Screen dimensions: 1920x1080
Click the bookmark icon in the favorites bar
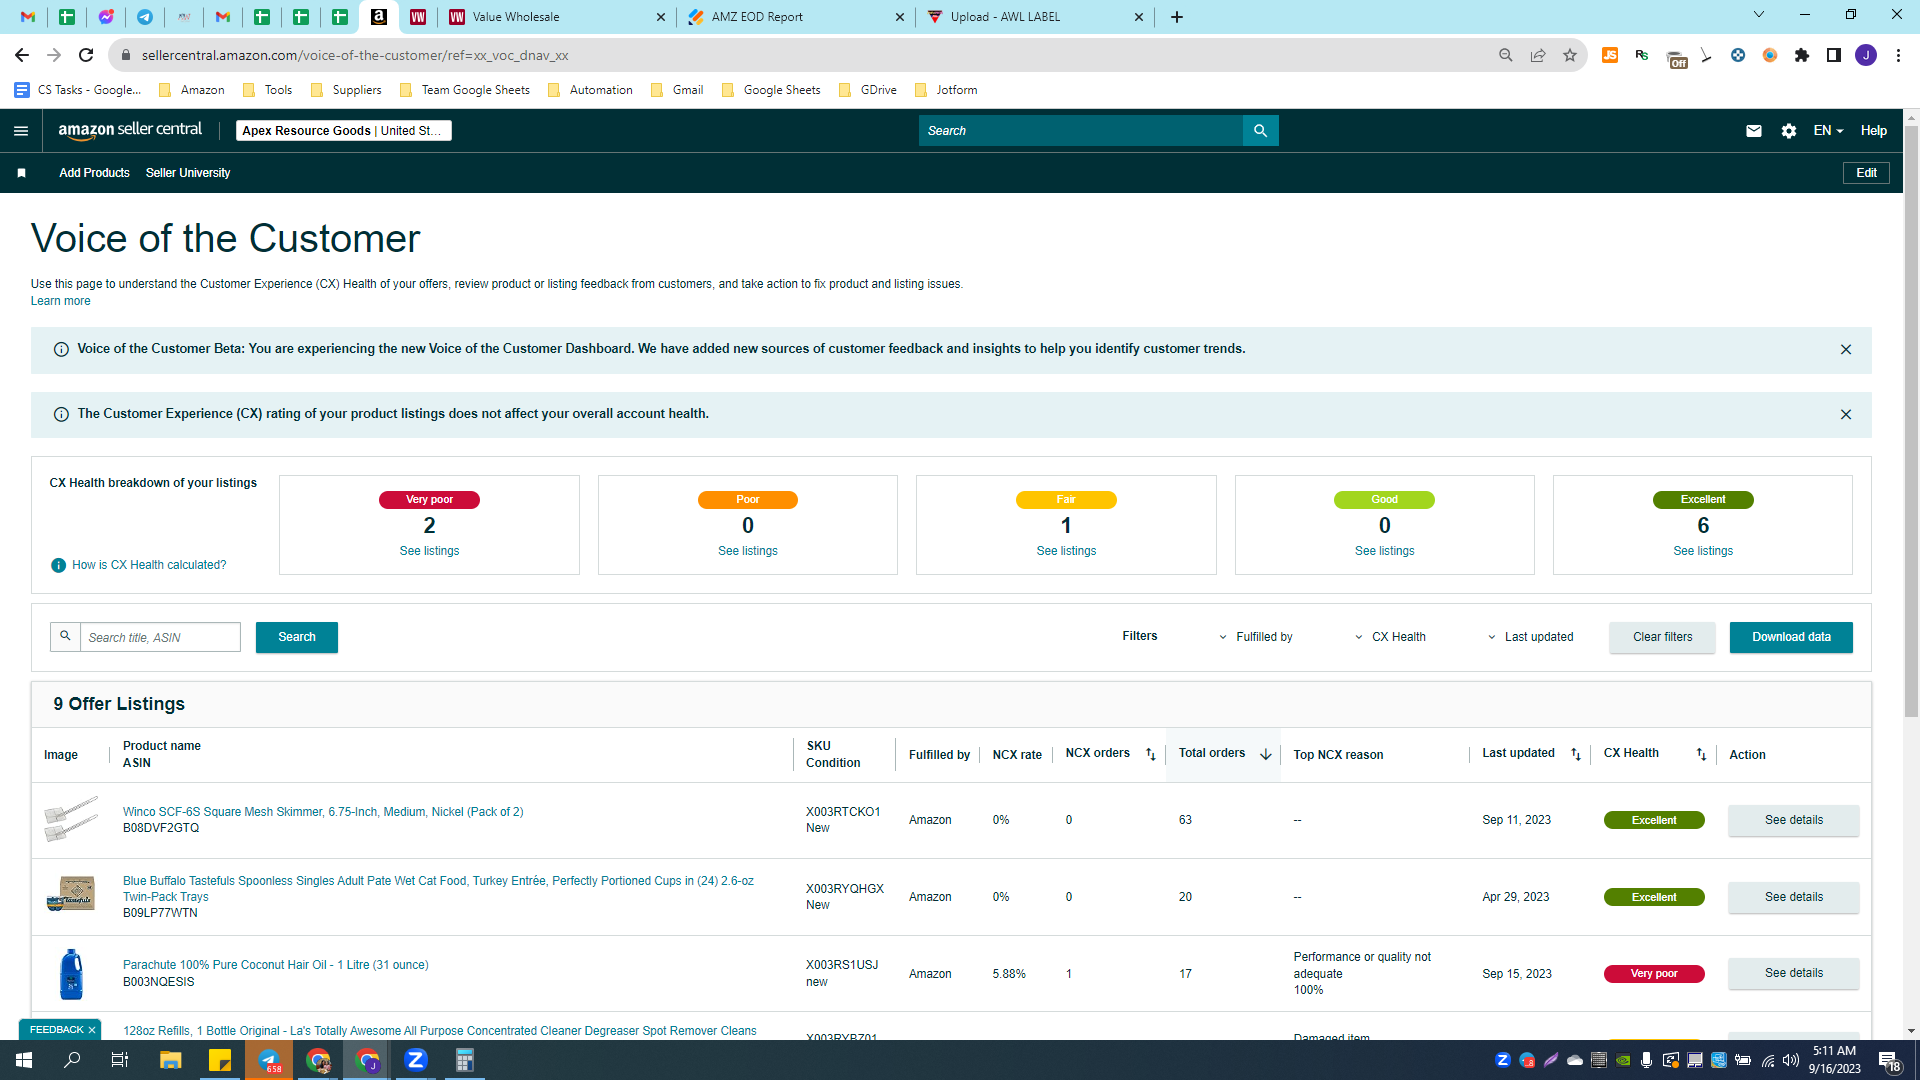click(21, 173)
